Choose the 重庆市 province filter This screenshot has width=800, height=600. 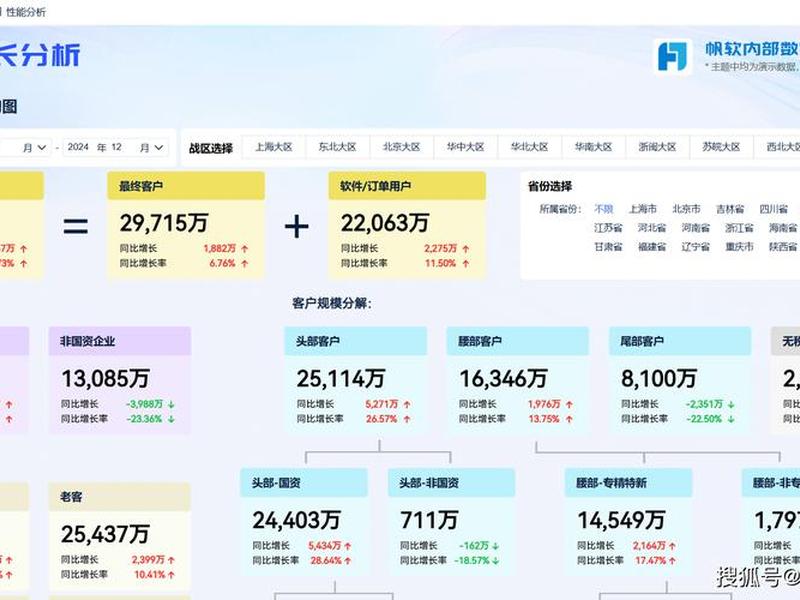(x=740, y=247)
